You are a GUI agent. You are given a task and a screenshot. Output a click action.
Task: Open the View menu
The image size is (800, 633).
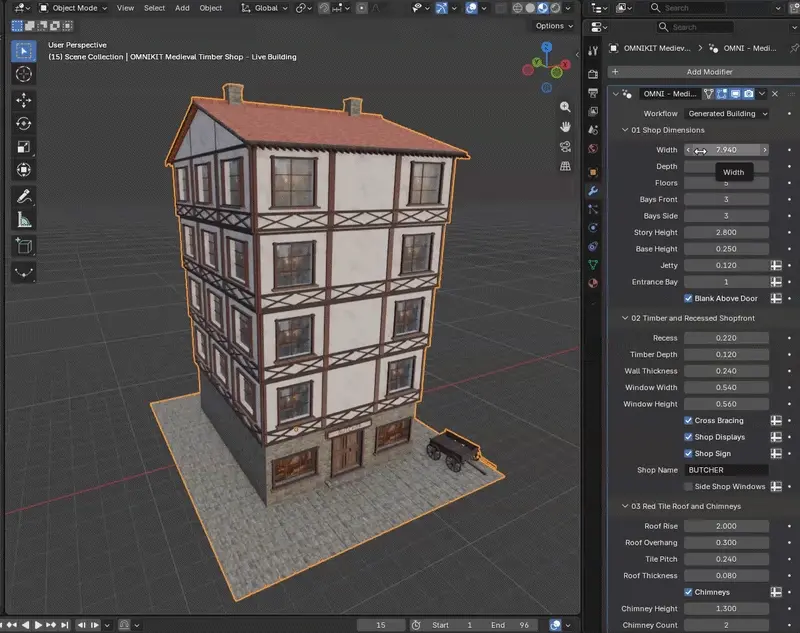pos(125,8)
